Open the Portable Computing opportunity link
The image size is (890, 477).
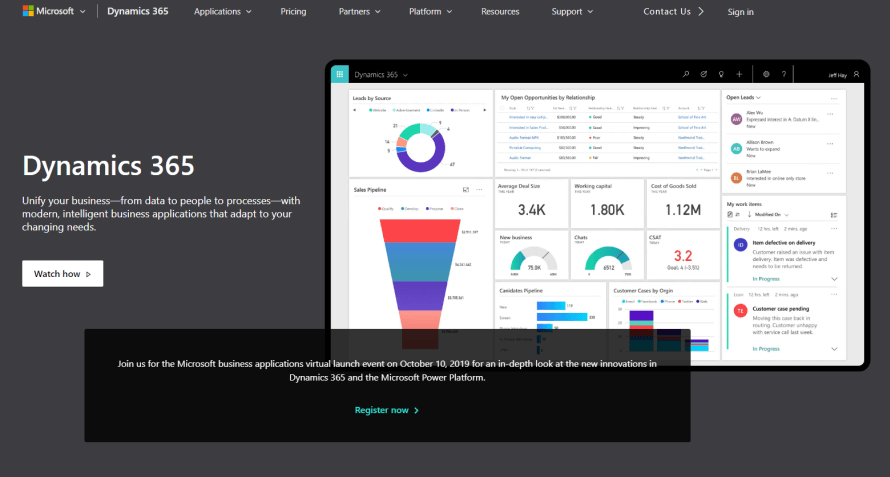pos(524,148)
